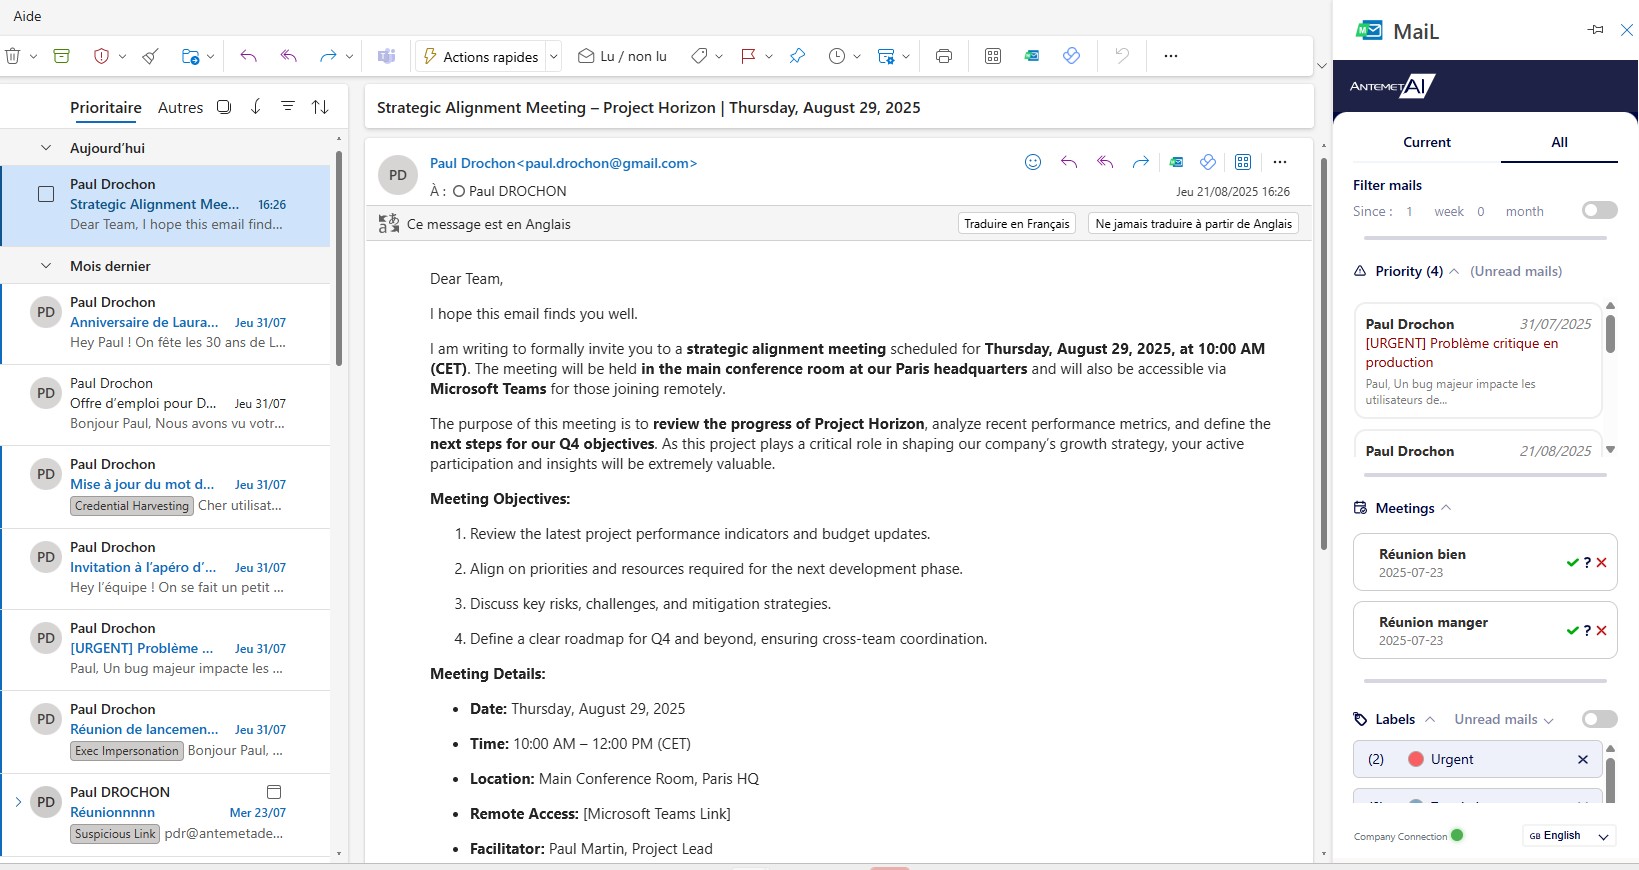Click Traduire en Français button
Image resolution: width=1639 pixels, height=870 pixels.
pos(1016,224)
